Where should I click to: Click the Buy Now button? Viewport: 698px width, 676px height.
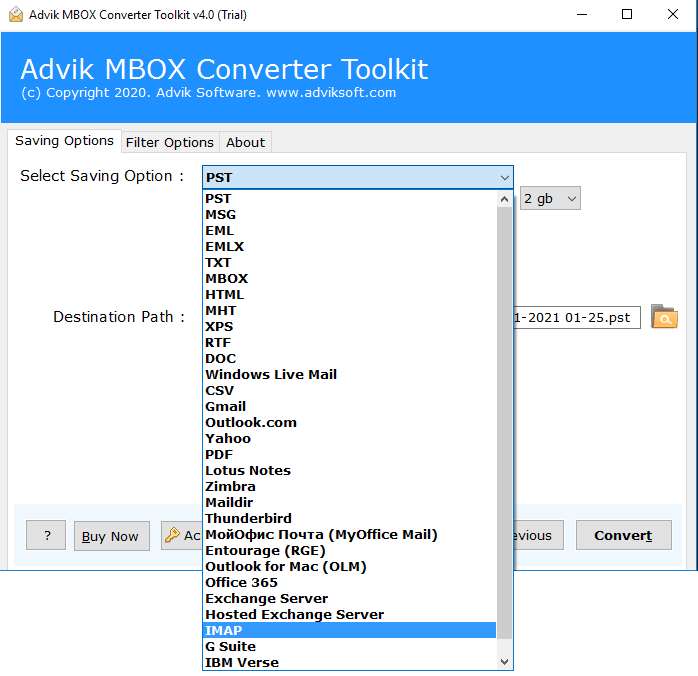point(111,536)
